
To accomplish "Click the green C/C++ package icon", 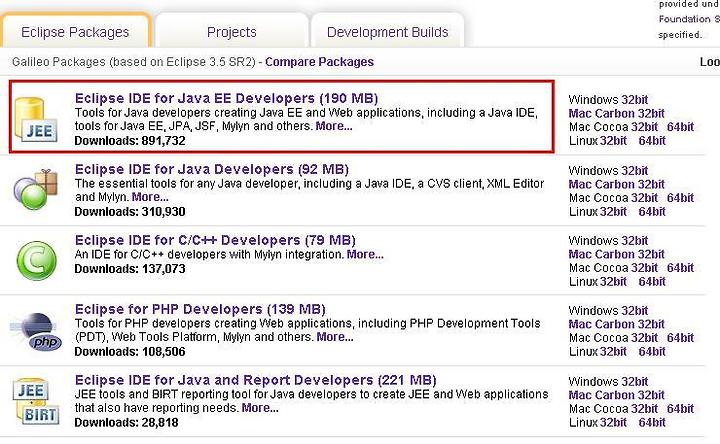I will (x=36, y=261).
